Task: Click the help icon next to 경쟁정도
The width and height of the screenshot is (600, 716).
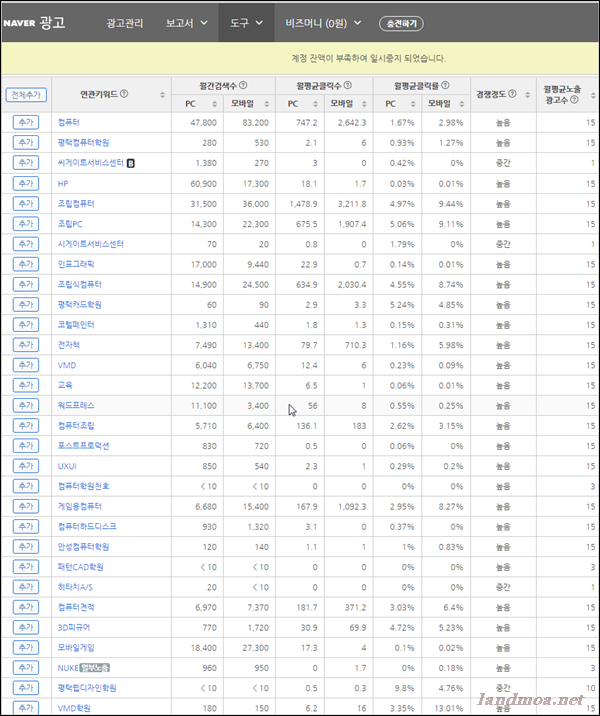Action: (512, 94)
